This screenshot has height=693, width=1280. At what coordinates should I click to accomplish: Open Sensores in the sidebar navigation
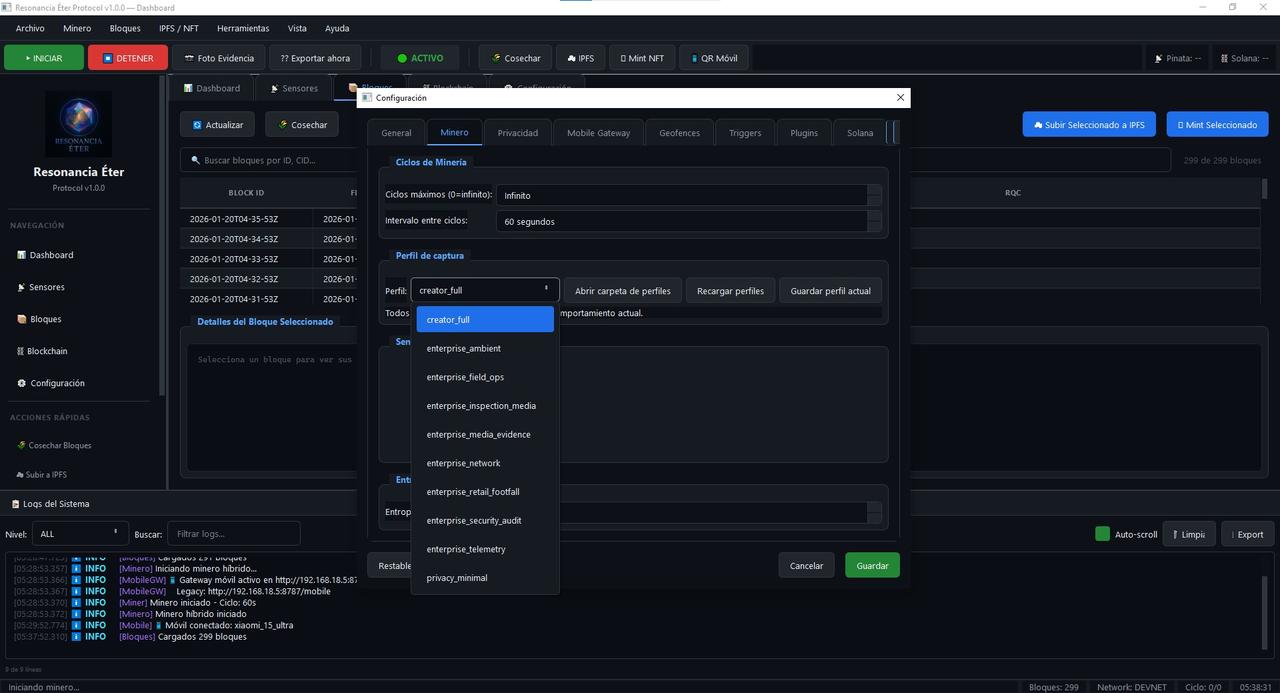coord(46,287)
